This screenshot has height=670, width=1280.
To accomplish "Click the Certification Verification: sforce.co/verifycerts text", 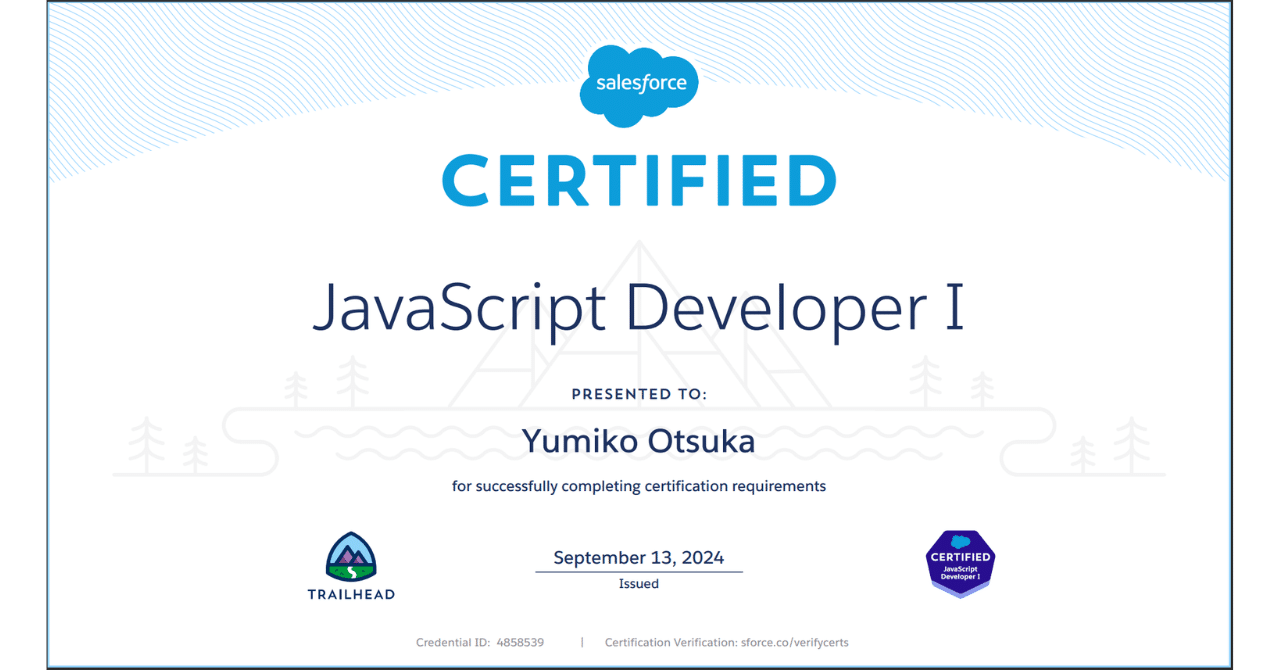I will coord(726,642).
